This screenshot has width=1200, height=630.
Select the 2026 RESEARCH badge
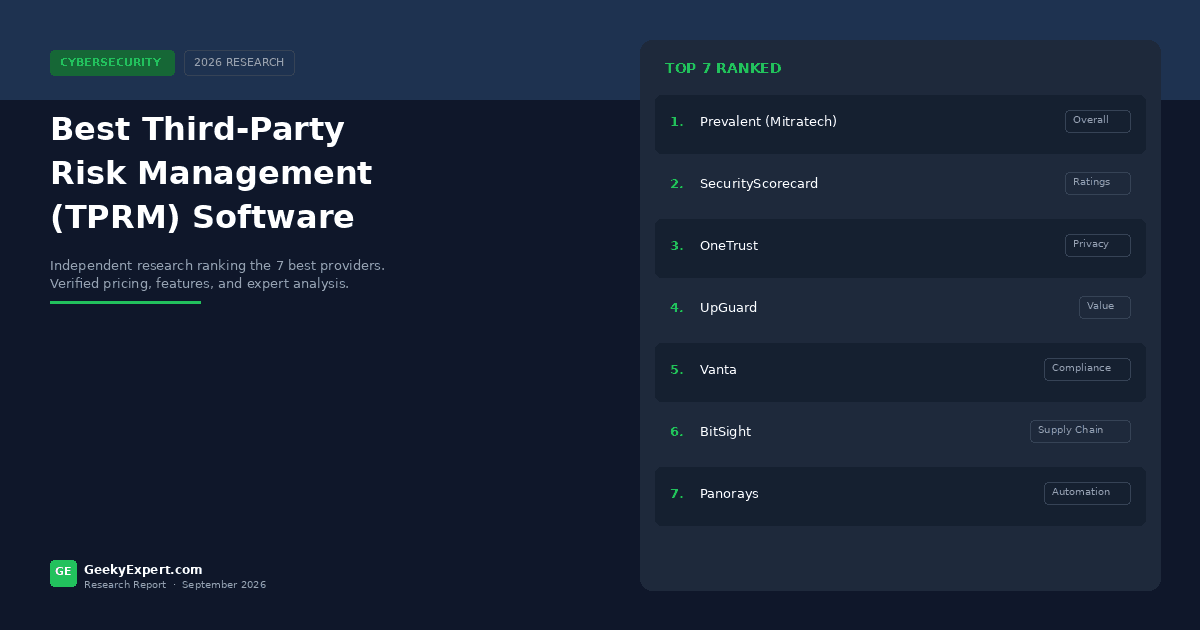click(239, 63)
